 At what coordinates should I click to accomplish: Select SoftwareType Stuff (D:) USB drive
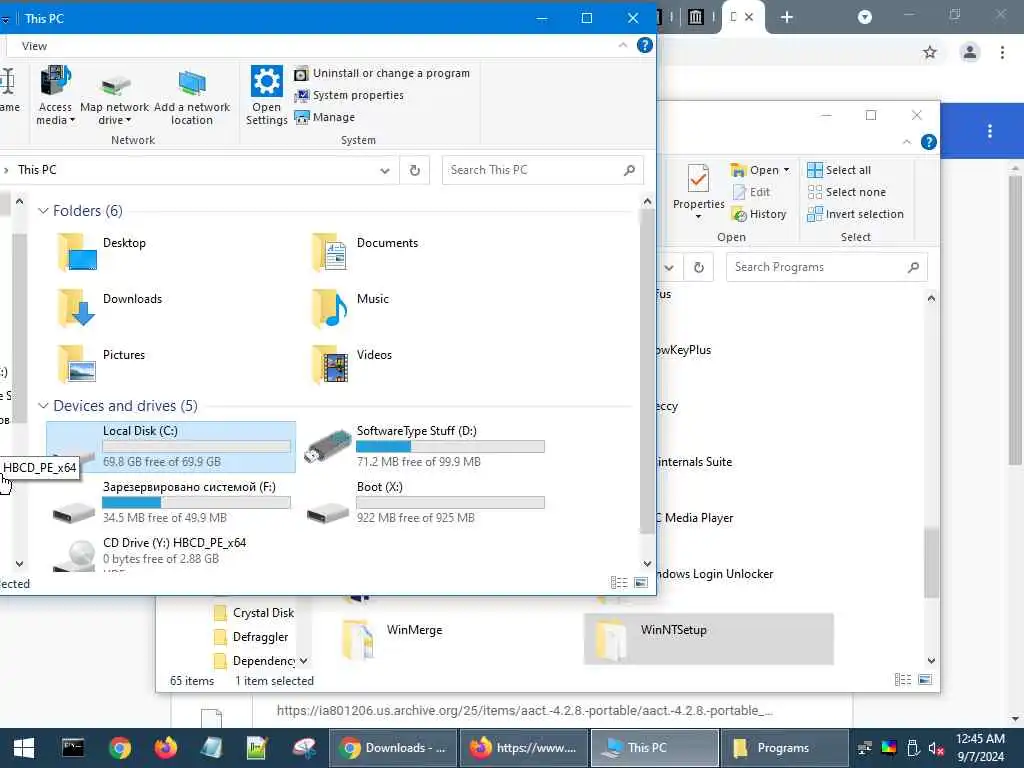pos(424,447)
